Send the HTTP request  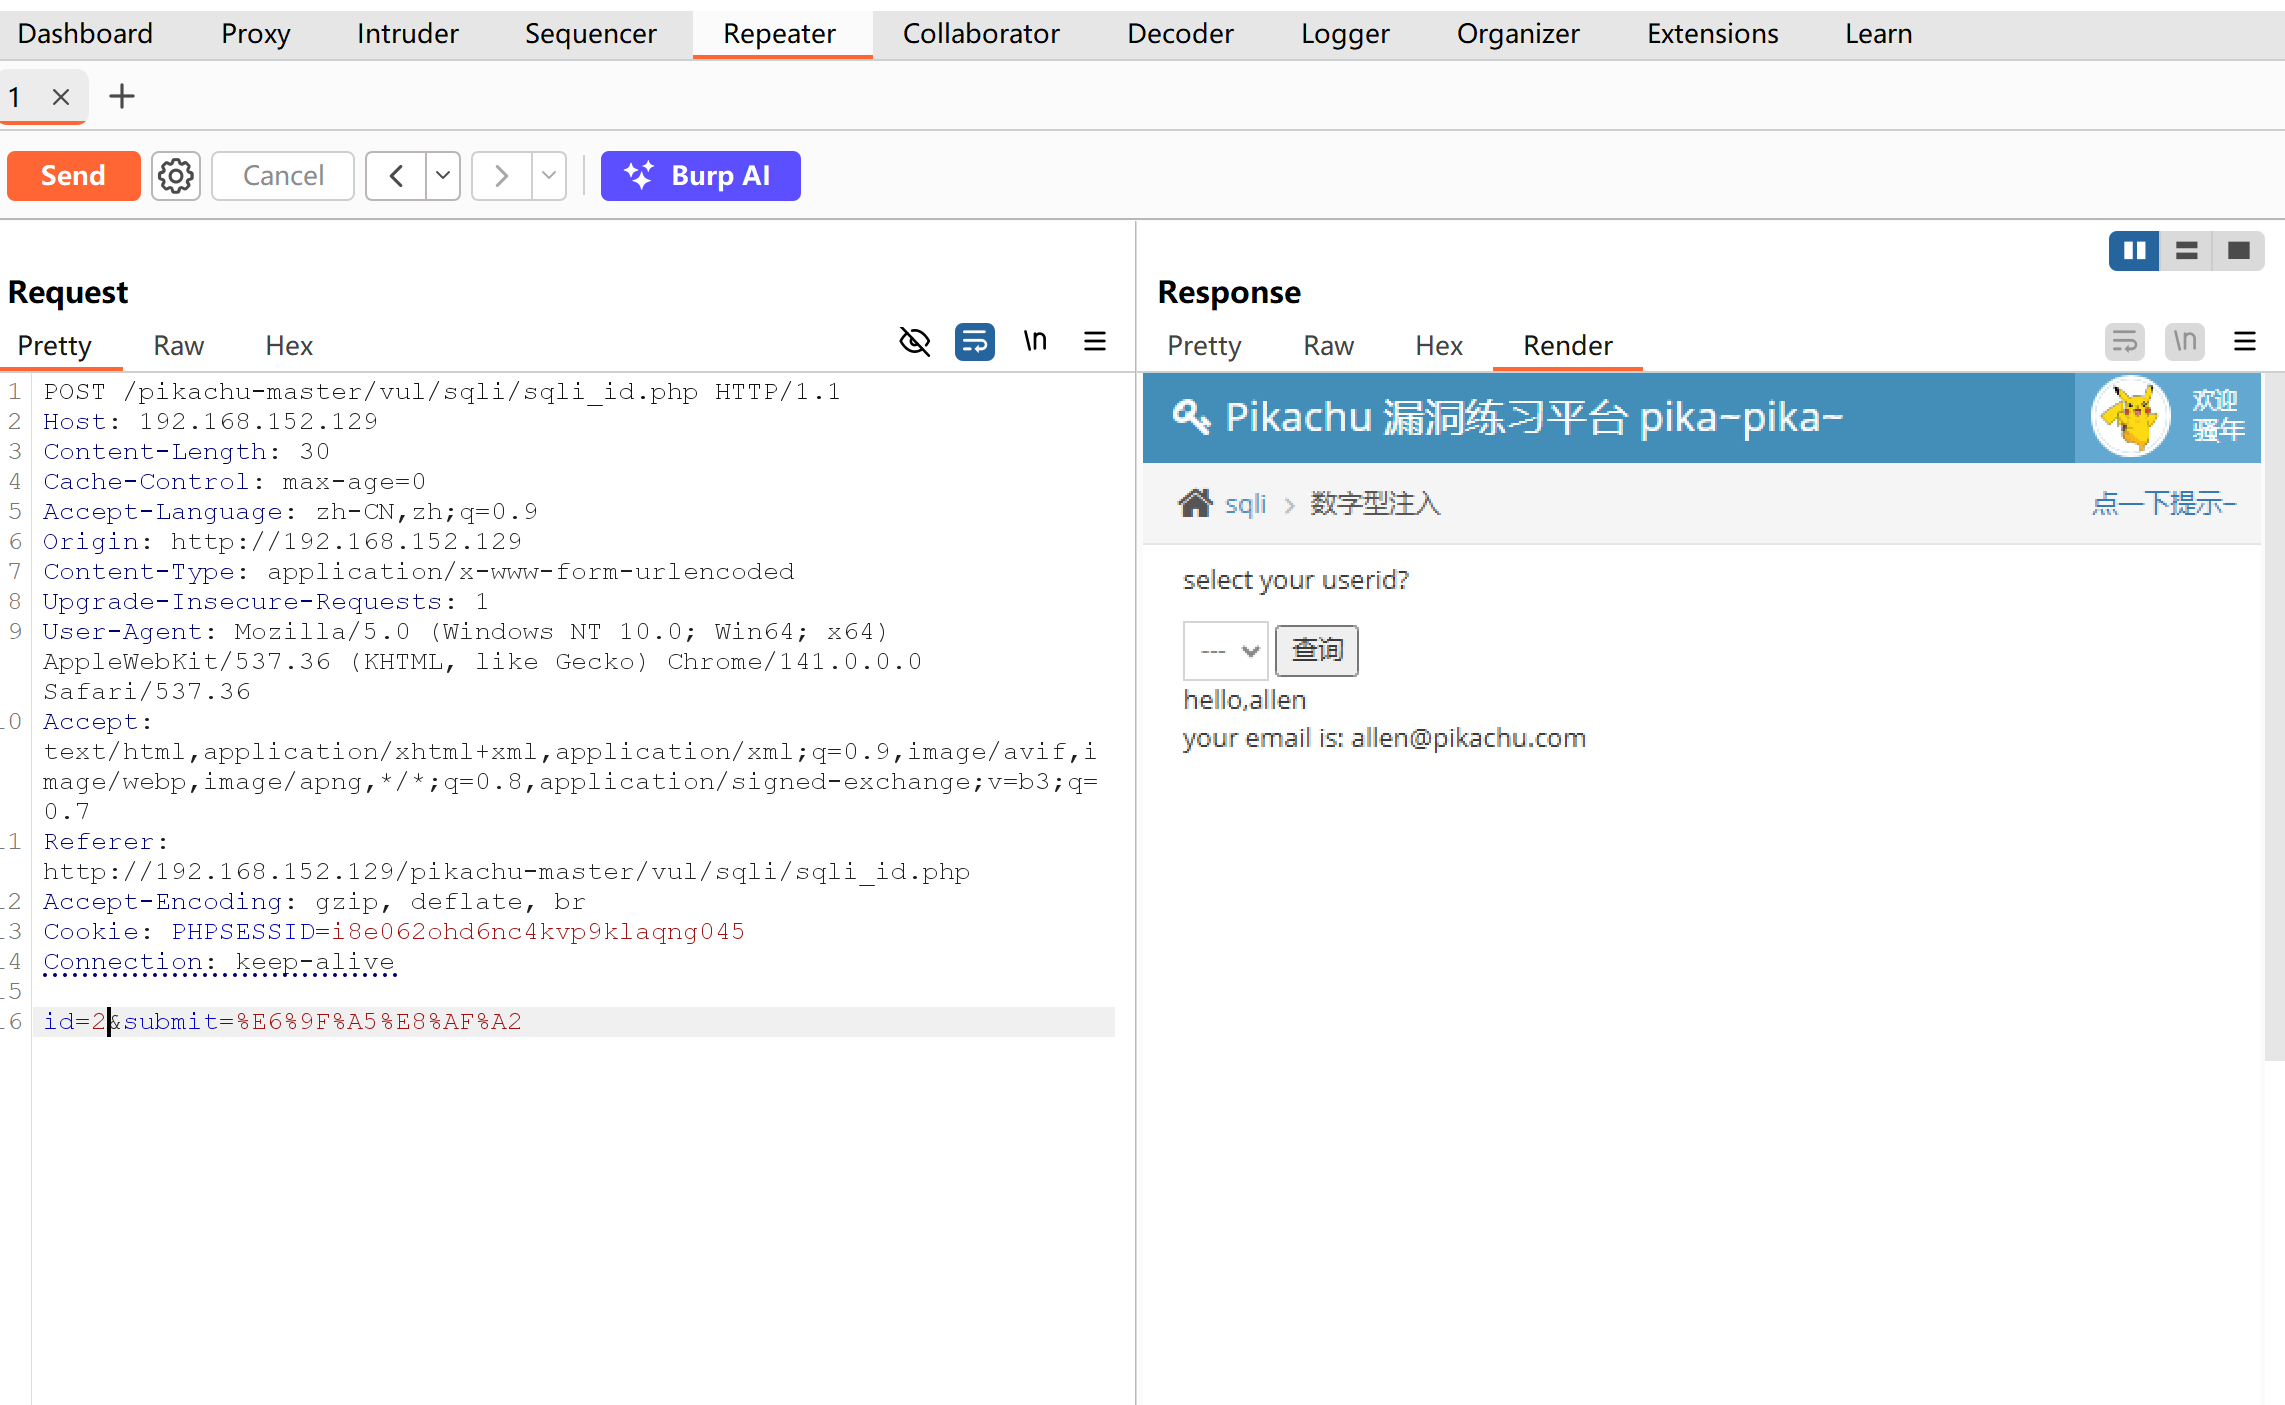click(73, 176)
